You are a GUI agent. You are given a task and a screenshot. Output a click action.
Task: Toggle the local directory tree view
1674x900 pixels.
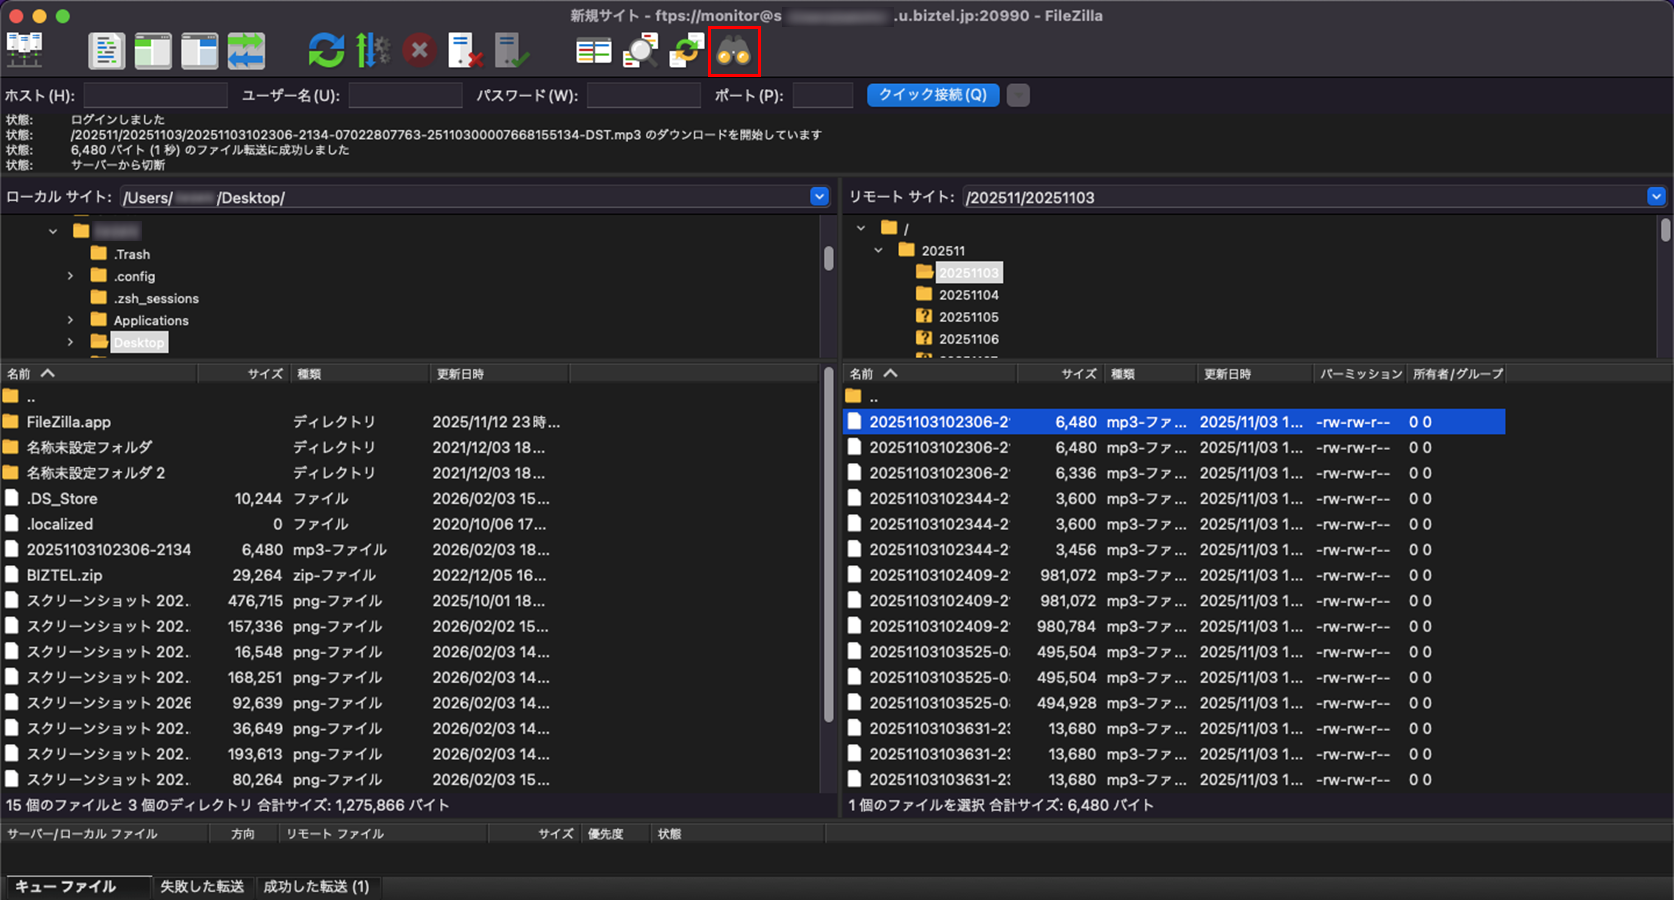pos(153,50)
